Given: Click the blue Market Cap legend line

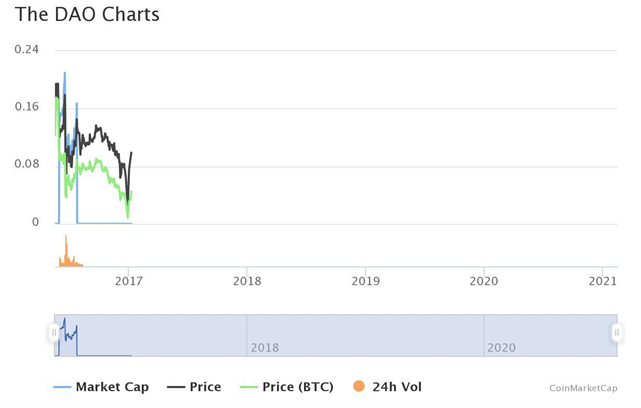Looking at the screenshot, I should tap(62, 387).
